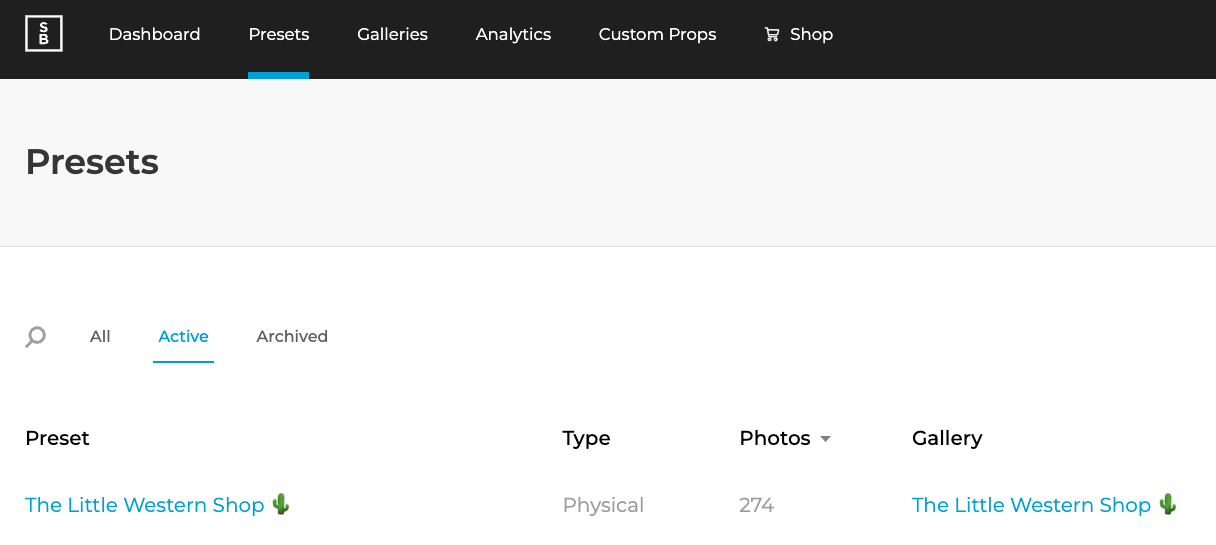Select the Active filter tab

183,337
